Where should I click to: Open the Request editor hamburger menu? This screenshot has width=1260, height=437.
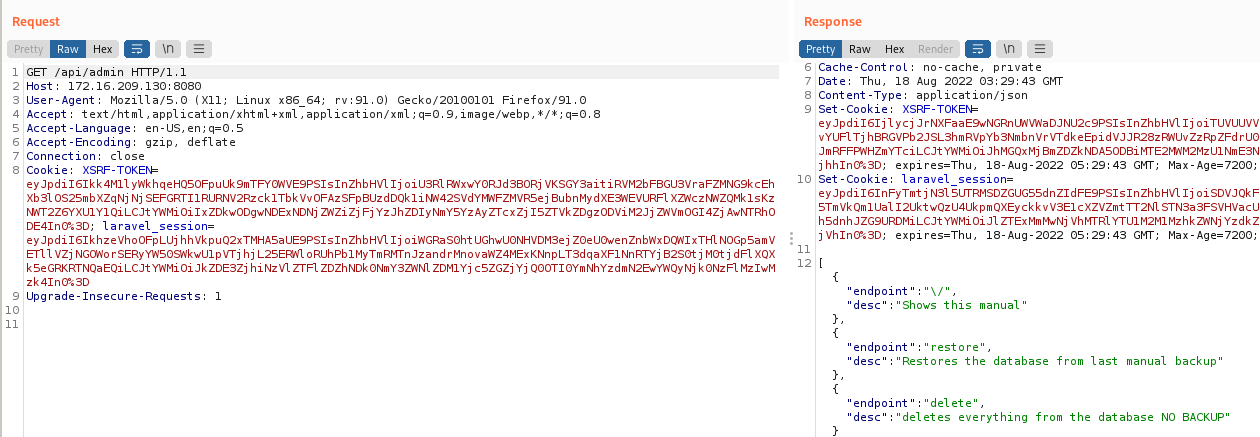[199, 49]
